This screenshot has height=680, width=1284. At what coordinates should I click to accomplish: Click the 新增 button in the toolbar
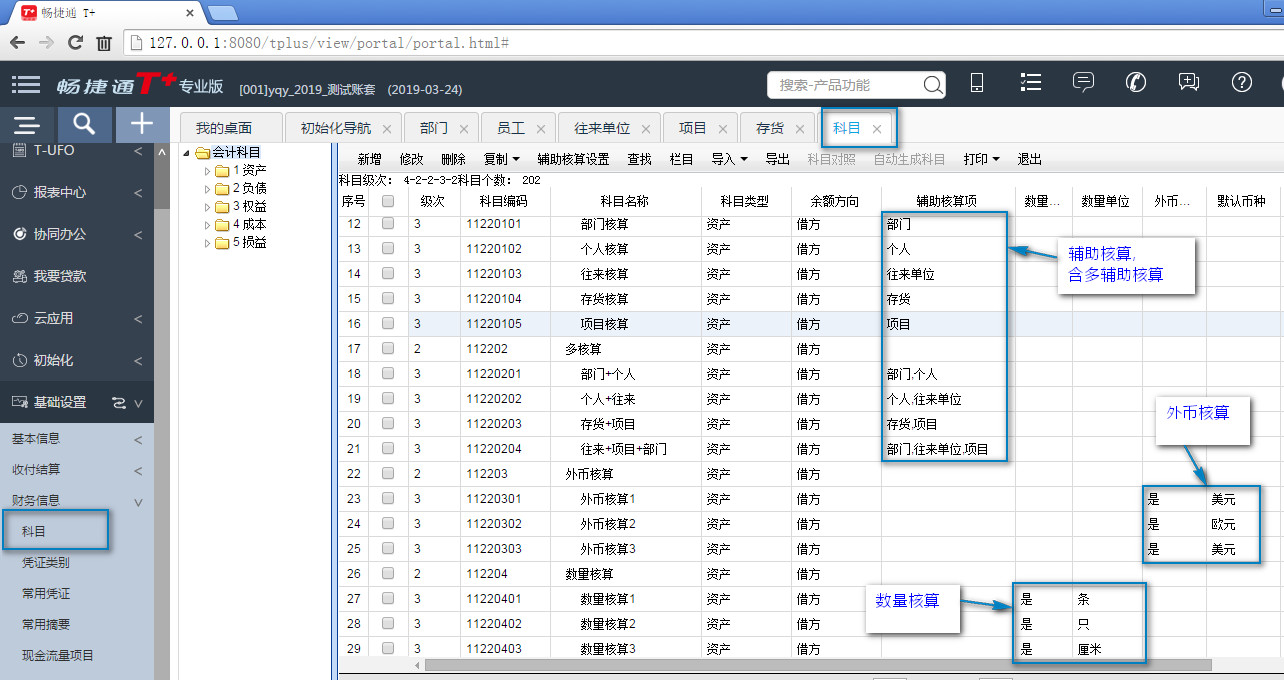point(369,159)
